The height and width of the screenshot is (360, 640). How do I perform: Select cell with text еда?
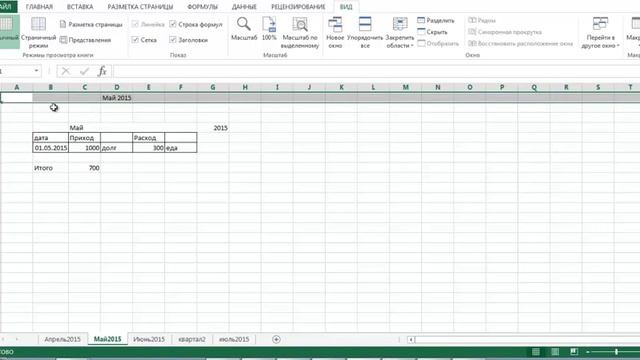[x=180, y=148]
